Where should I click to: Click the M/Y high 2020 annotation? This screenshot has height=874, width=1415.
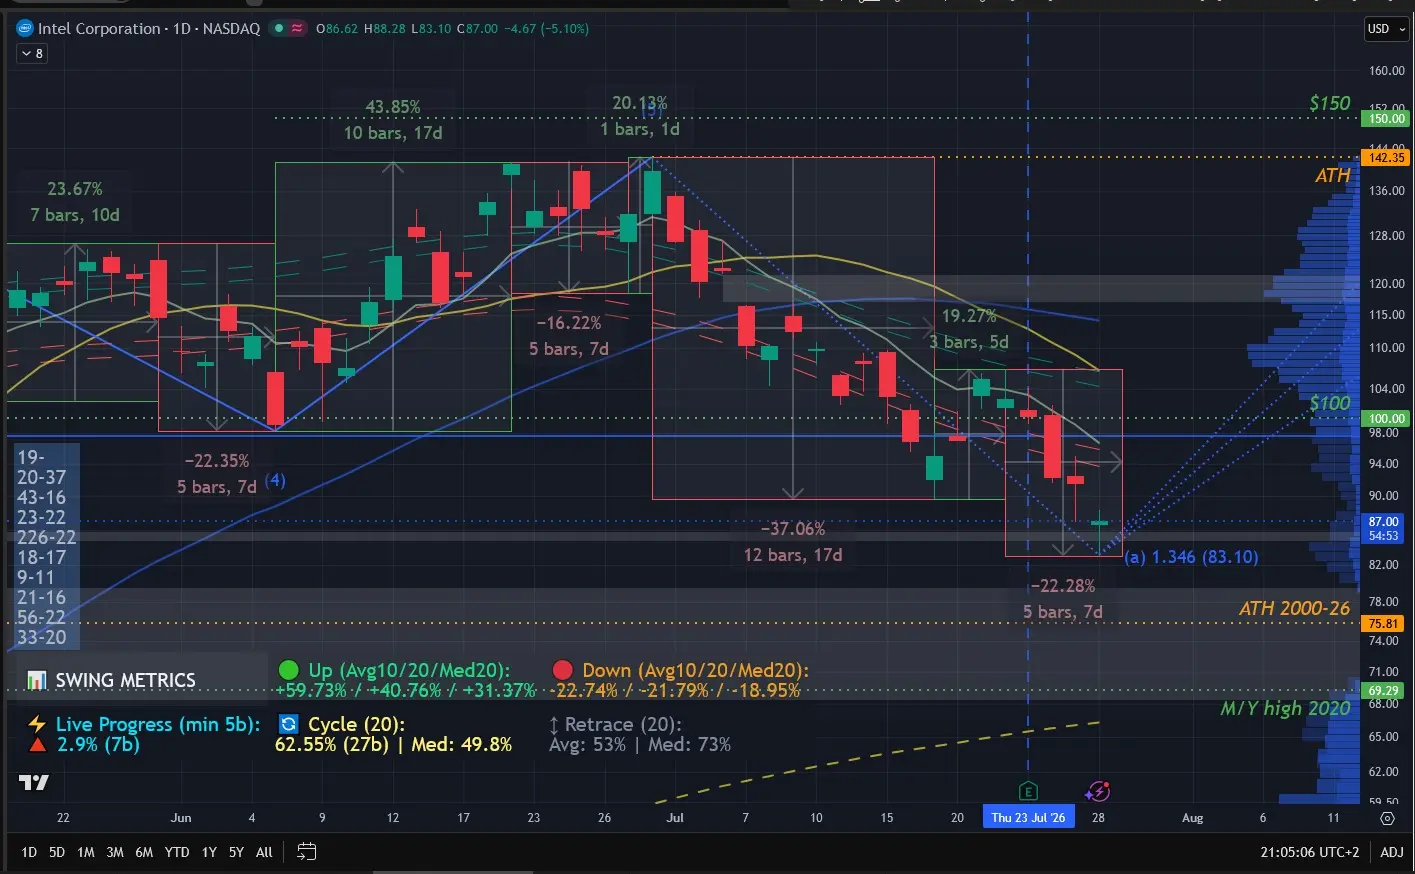click(1286, 708)
